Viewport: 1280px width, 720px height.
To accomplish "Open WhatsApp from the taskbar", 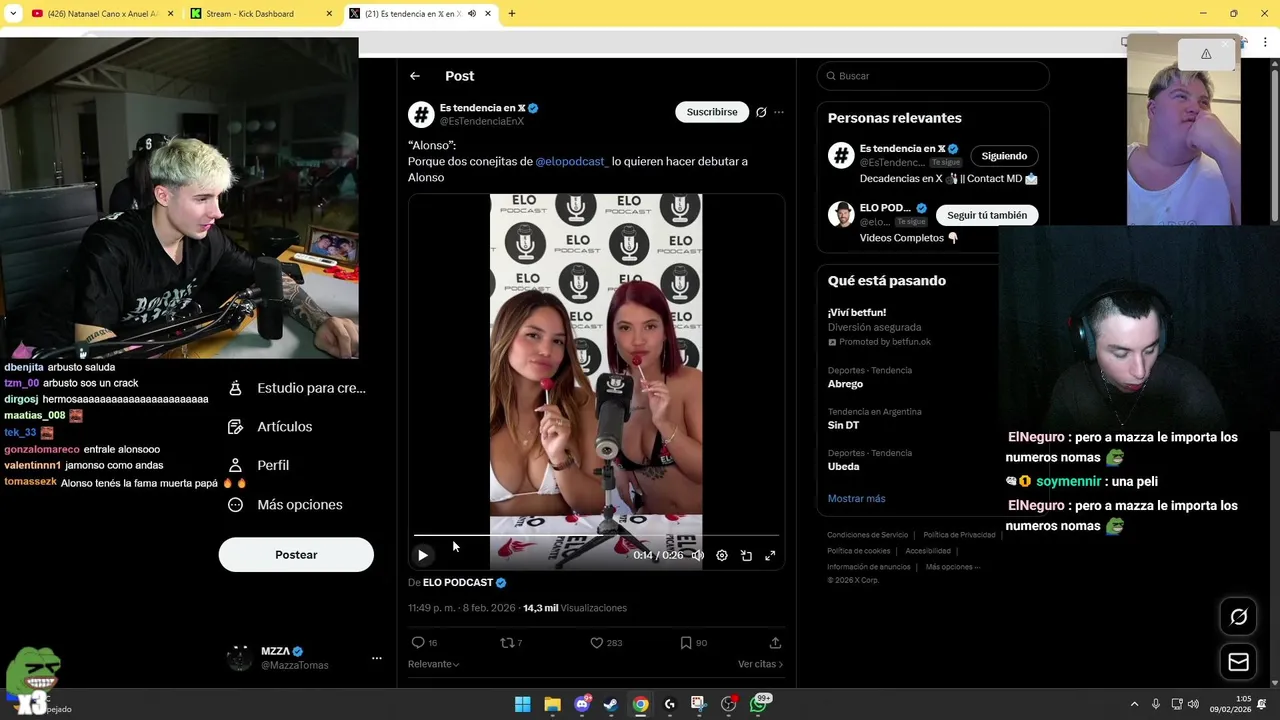I will tap(759, 705).
